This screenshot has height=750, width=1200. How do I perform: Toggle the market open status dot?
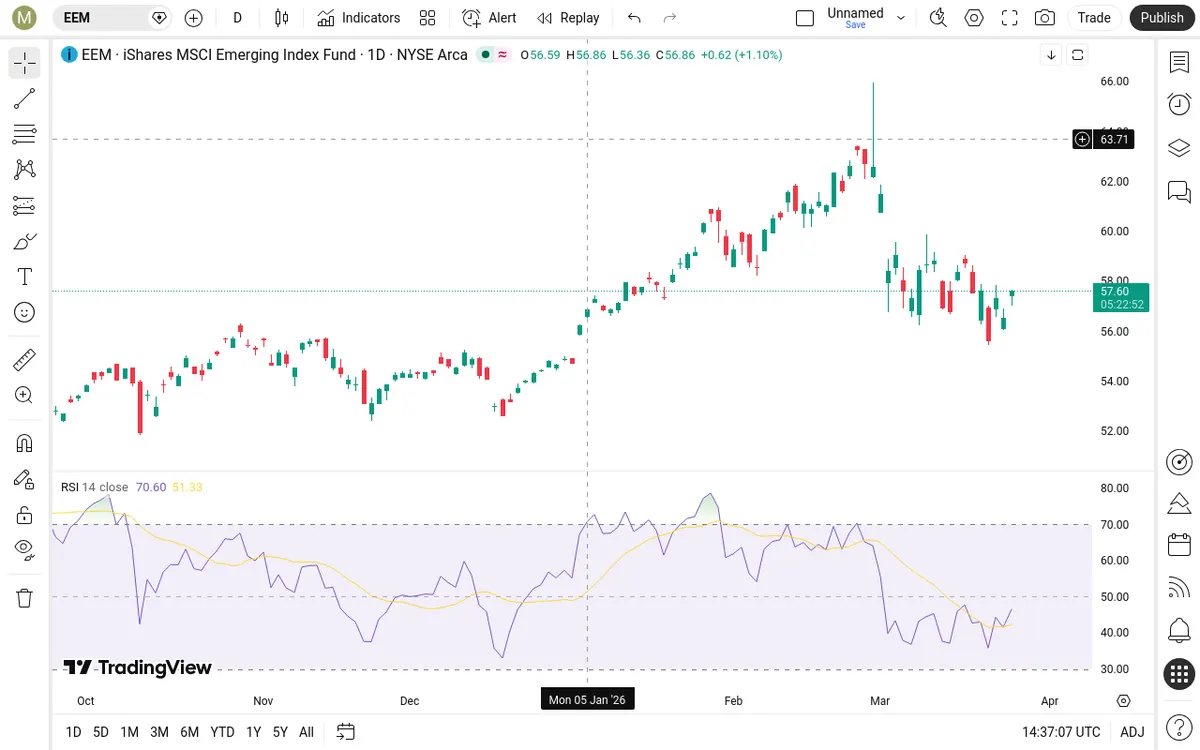tap(485, 55)
